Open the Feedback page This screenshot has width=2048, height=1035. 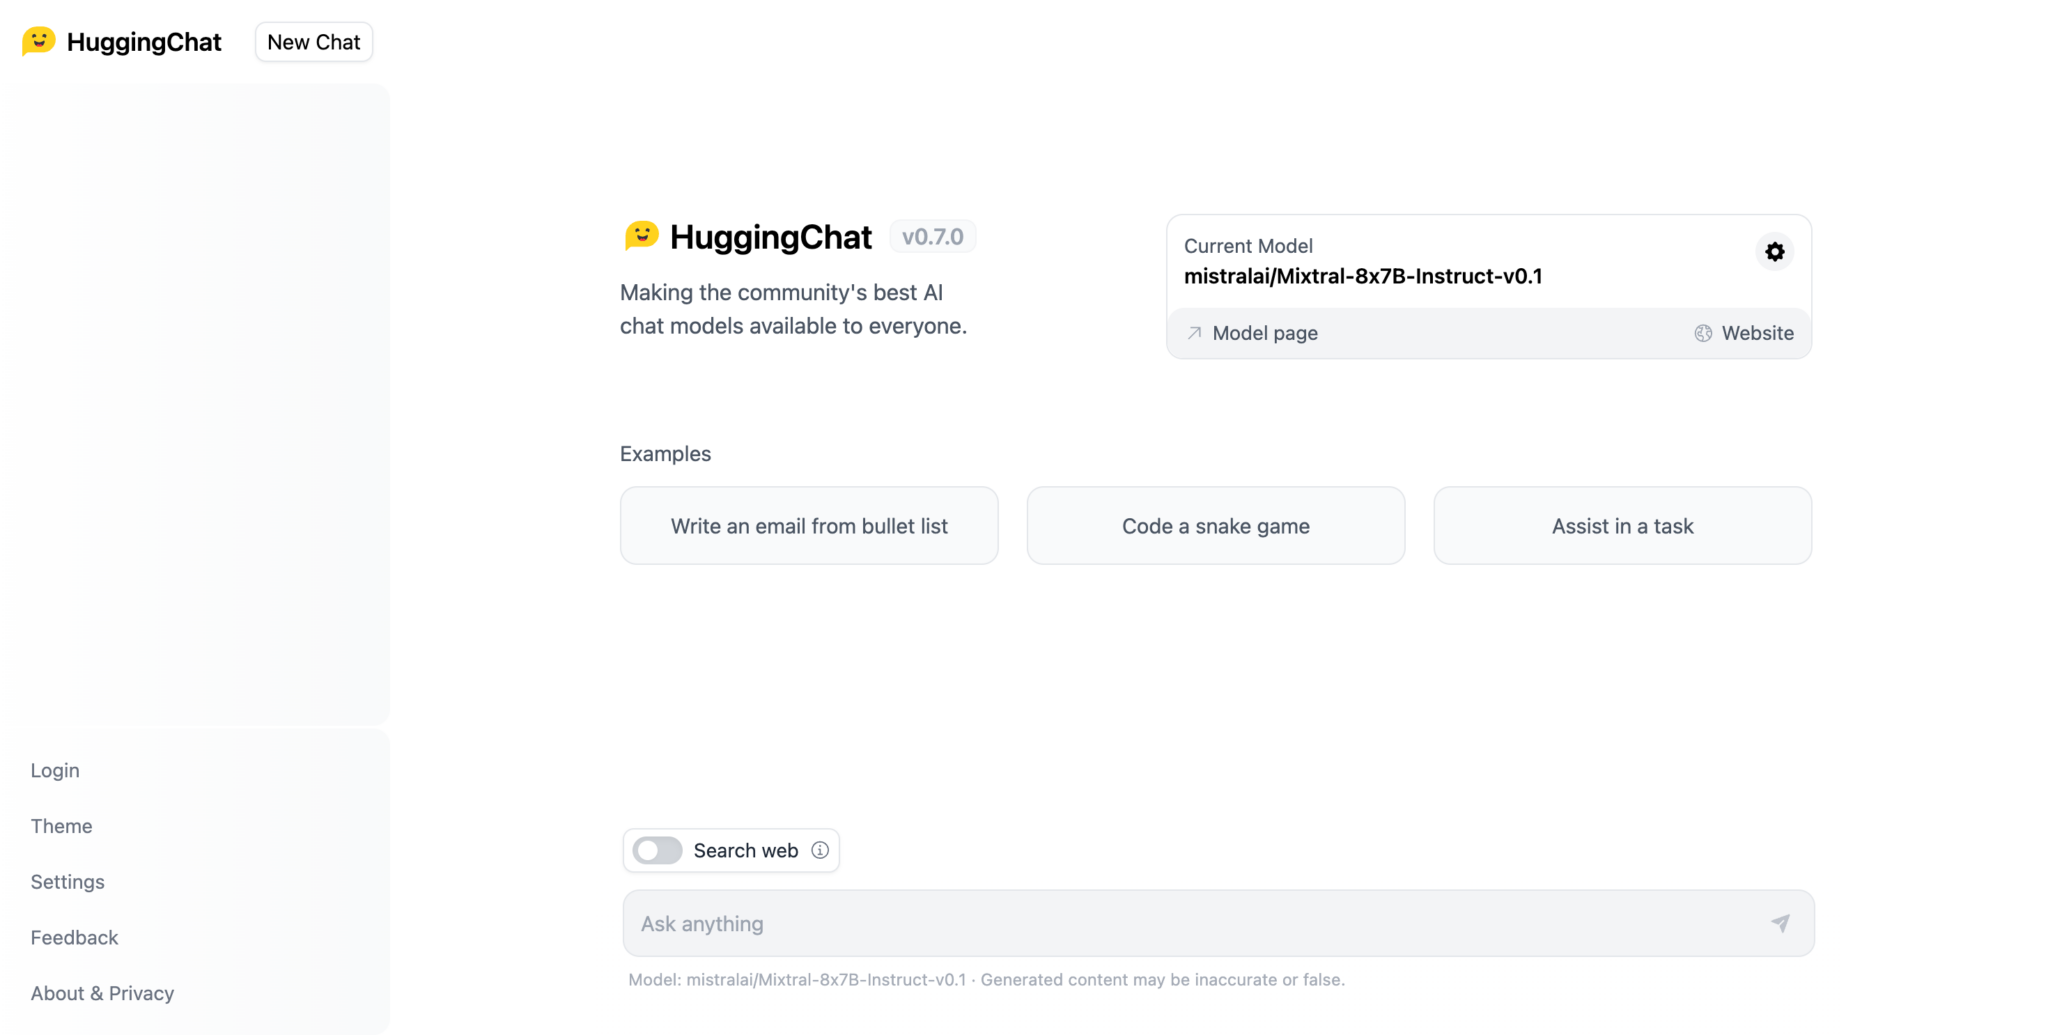(x=74, y=937)
